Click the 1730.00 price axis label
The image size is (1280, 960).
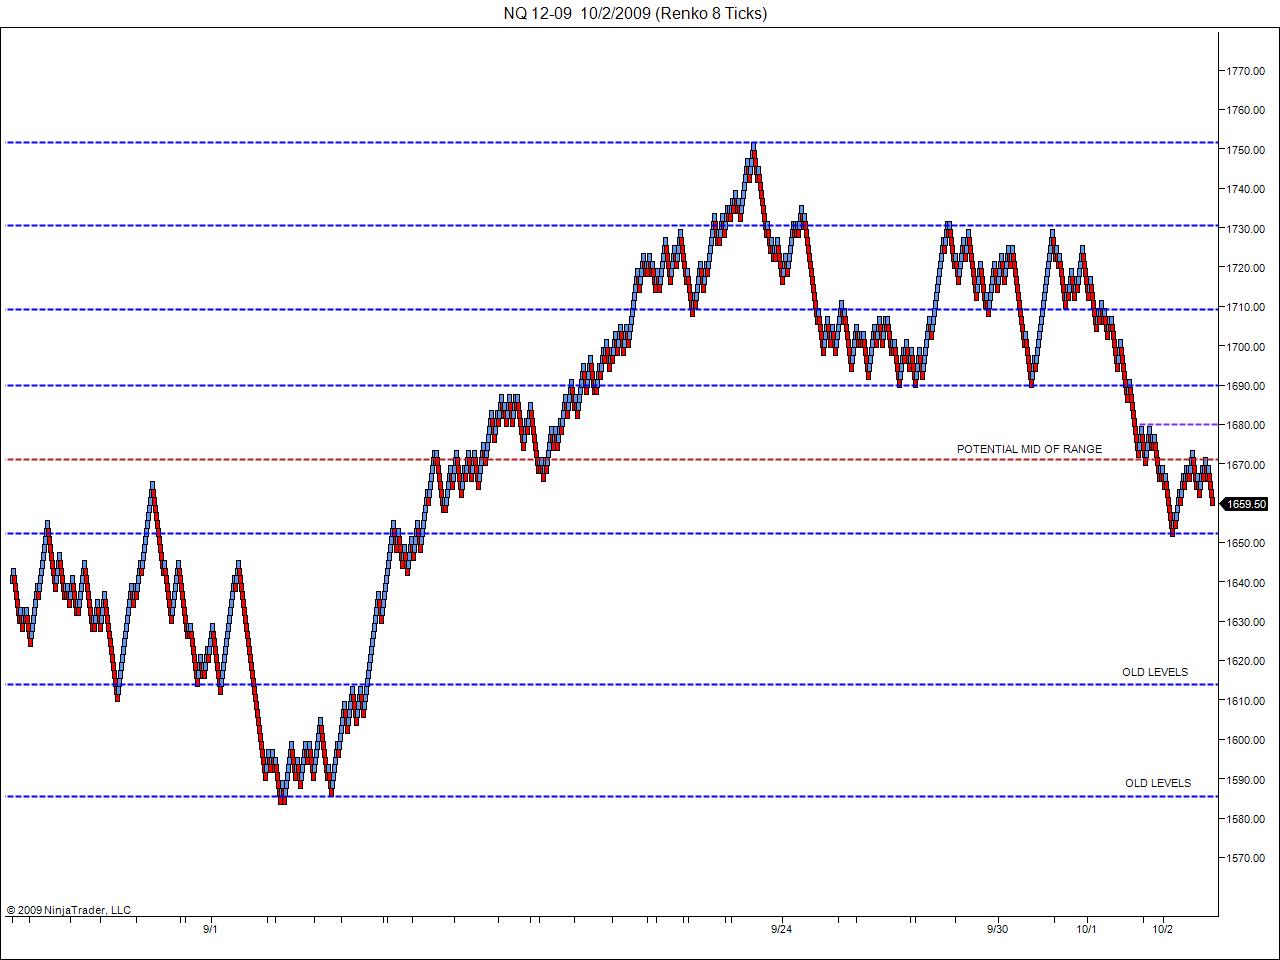[1246, 229]
